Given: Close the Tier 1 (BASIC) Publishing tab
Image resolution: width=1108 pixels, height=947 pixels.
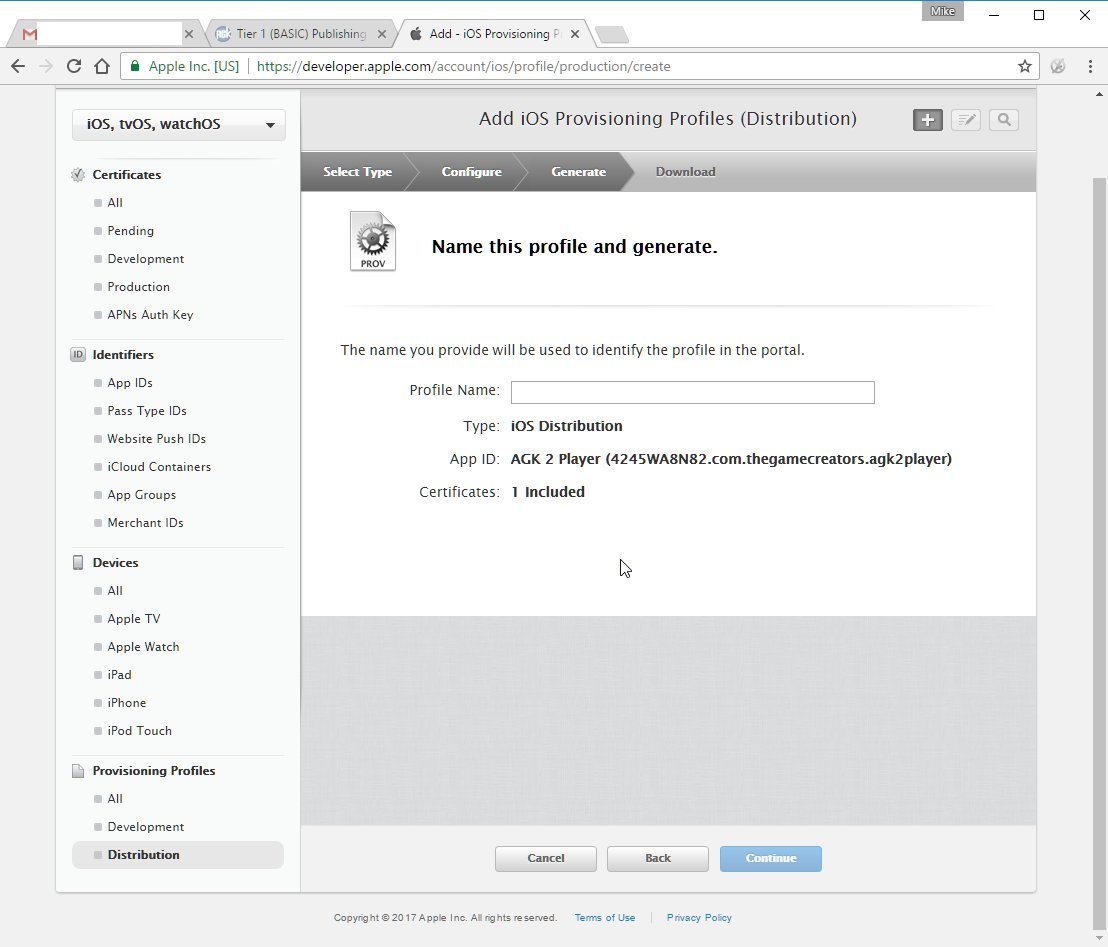Looking at the screenshot, I should 382,34.
